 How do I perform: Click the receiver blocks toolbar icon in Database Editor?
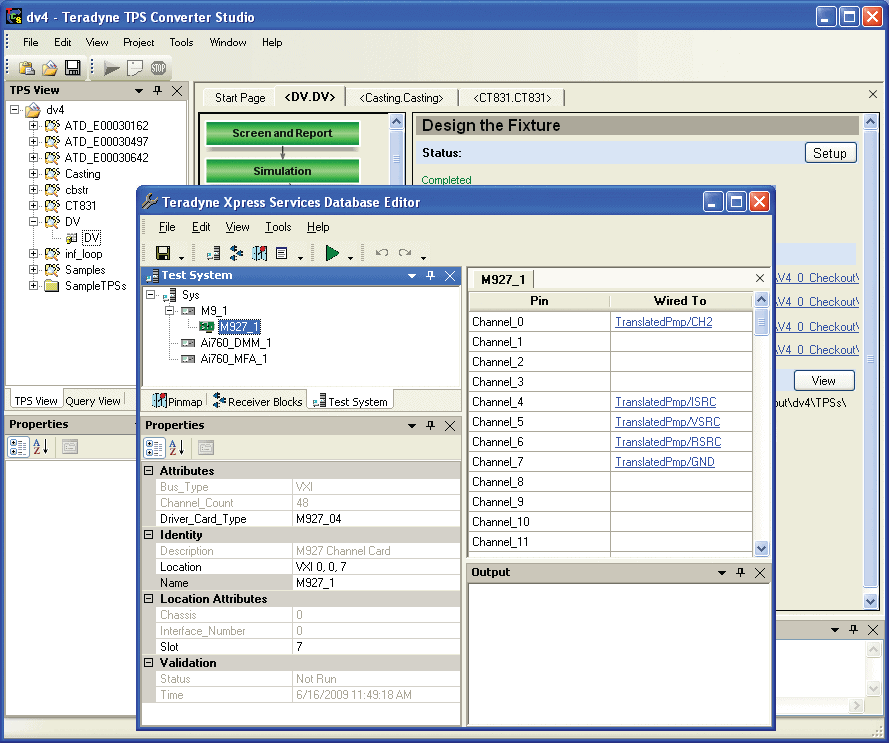click(x=236, y=253)
